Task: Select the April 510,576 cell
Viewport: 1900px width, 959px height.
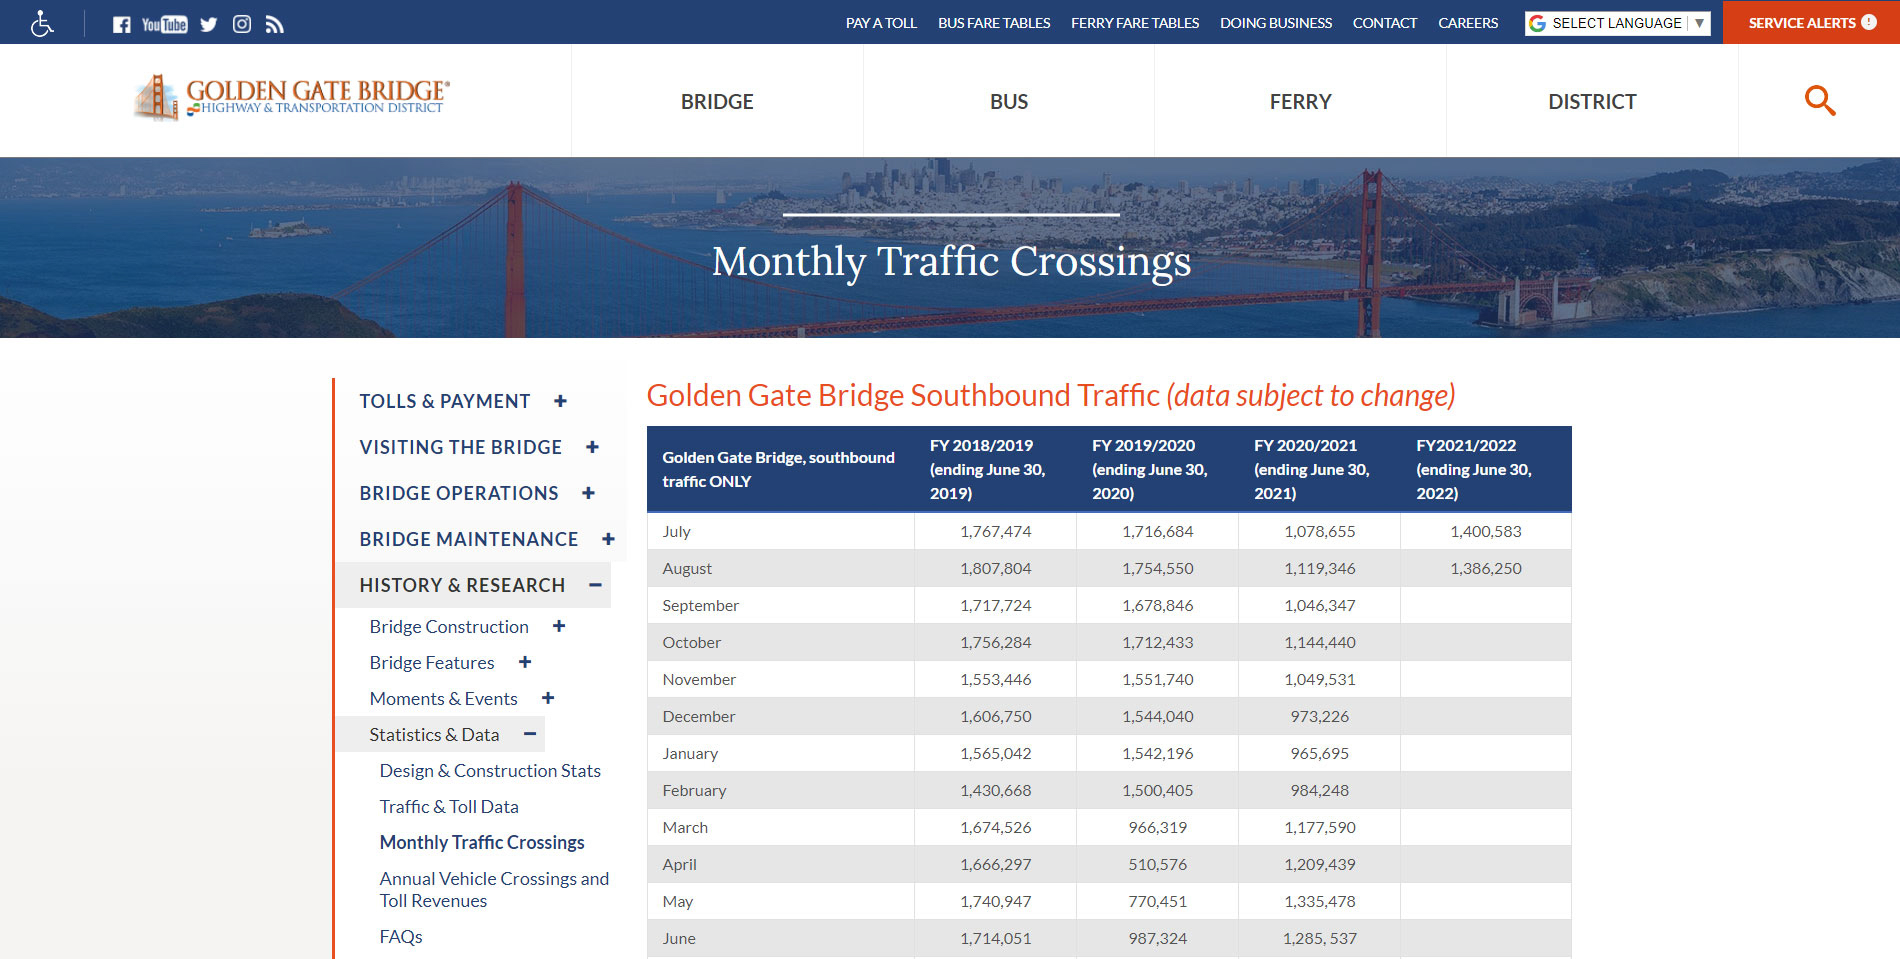Action: coord(1157,864)
